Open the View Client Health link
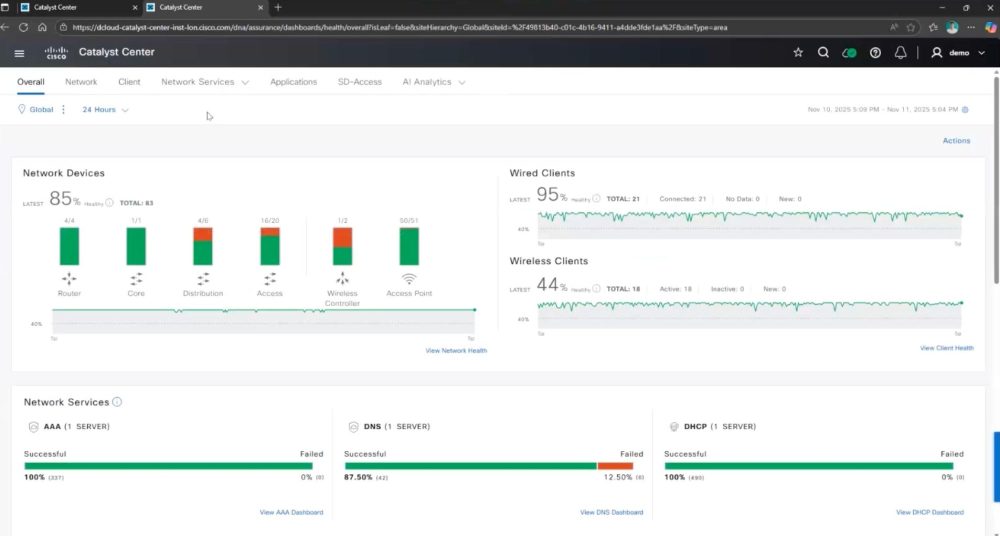The width and height of the screenshot is (1000, 536). click(x=946, y=348)
